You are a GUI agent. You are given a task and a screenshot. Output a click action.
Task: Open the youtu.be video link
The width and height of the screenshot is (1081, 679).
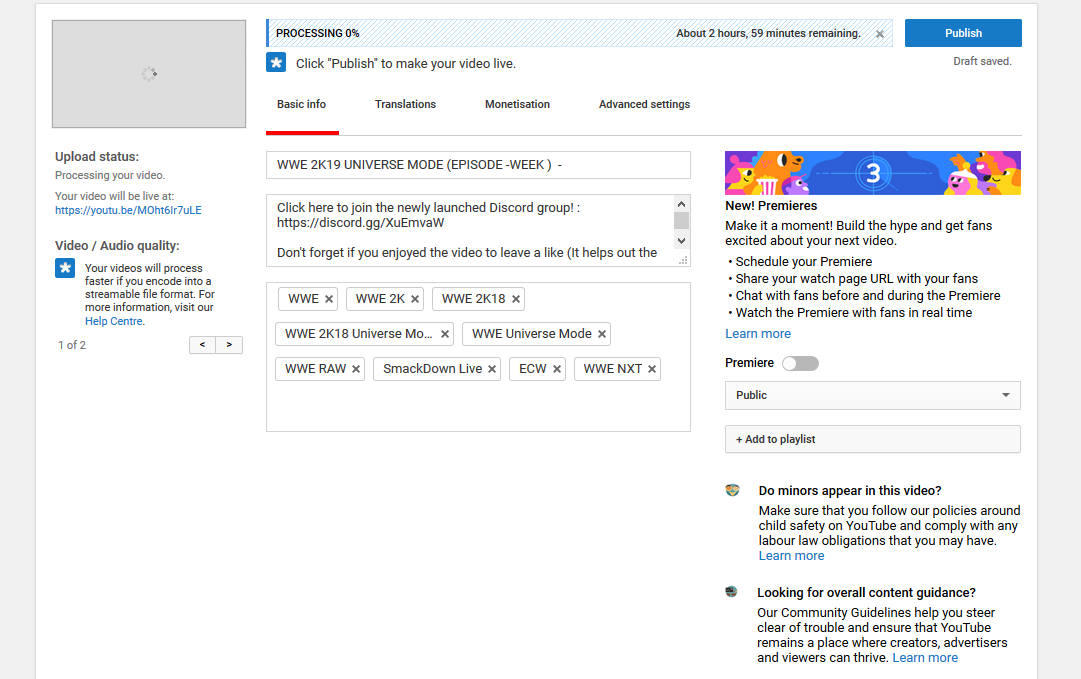click(x=128, y=210)
